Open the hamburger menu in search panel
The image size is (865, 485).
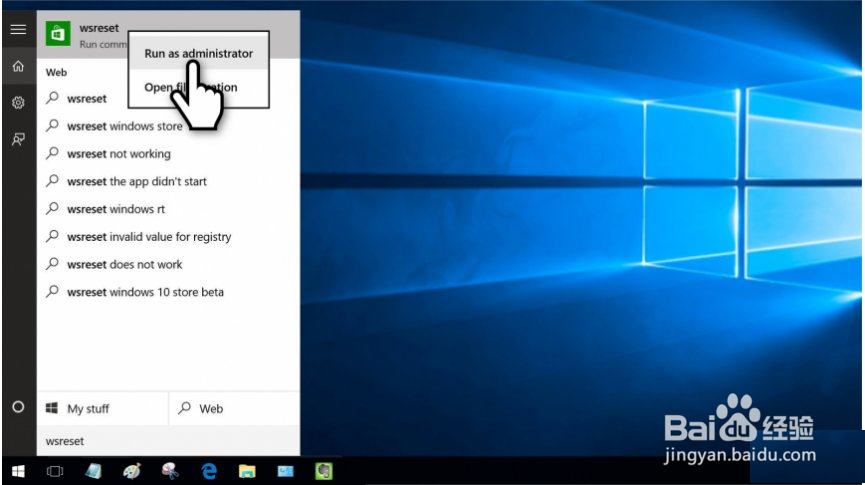(x=18, y=29)
